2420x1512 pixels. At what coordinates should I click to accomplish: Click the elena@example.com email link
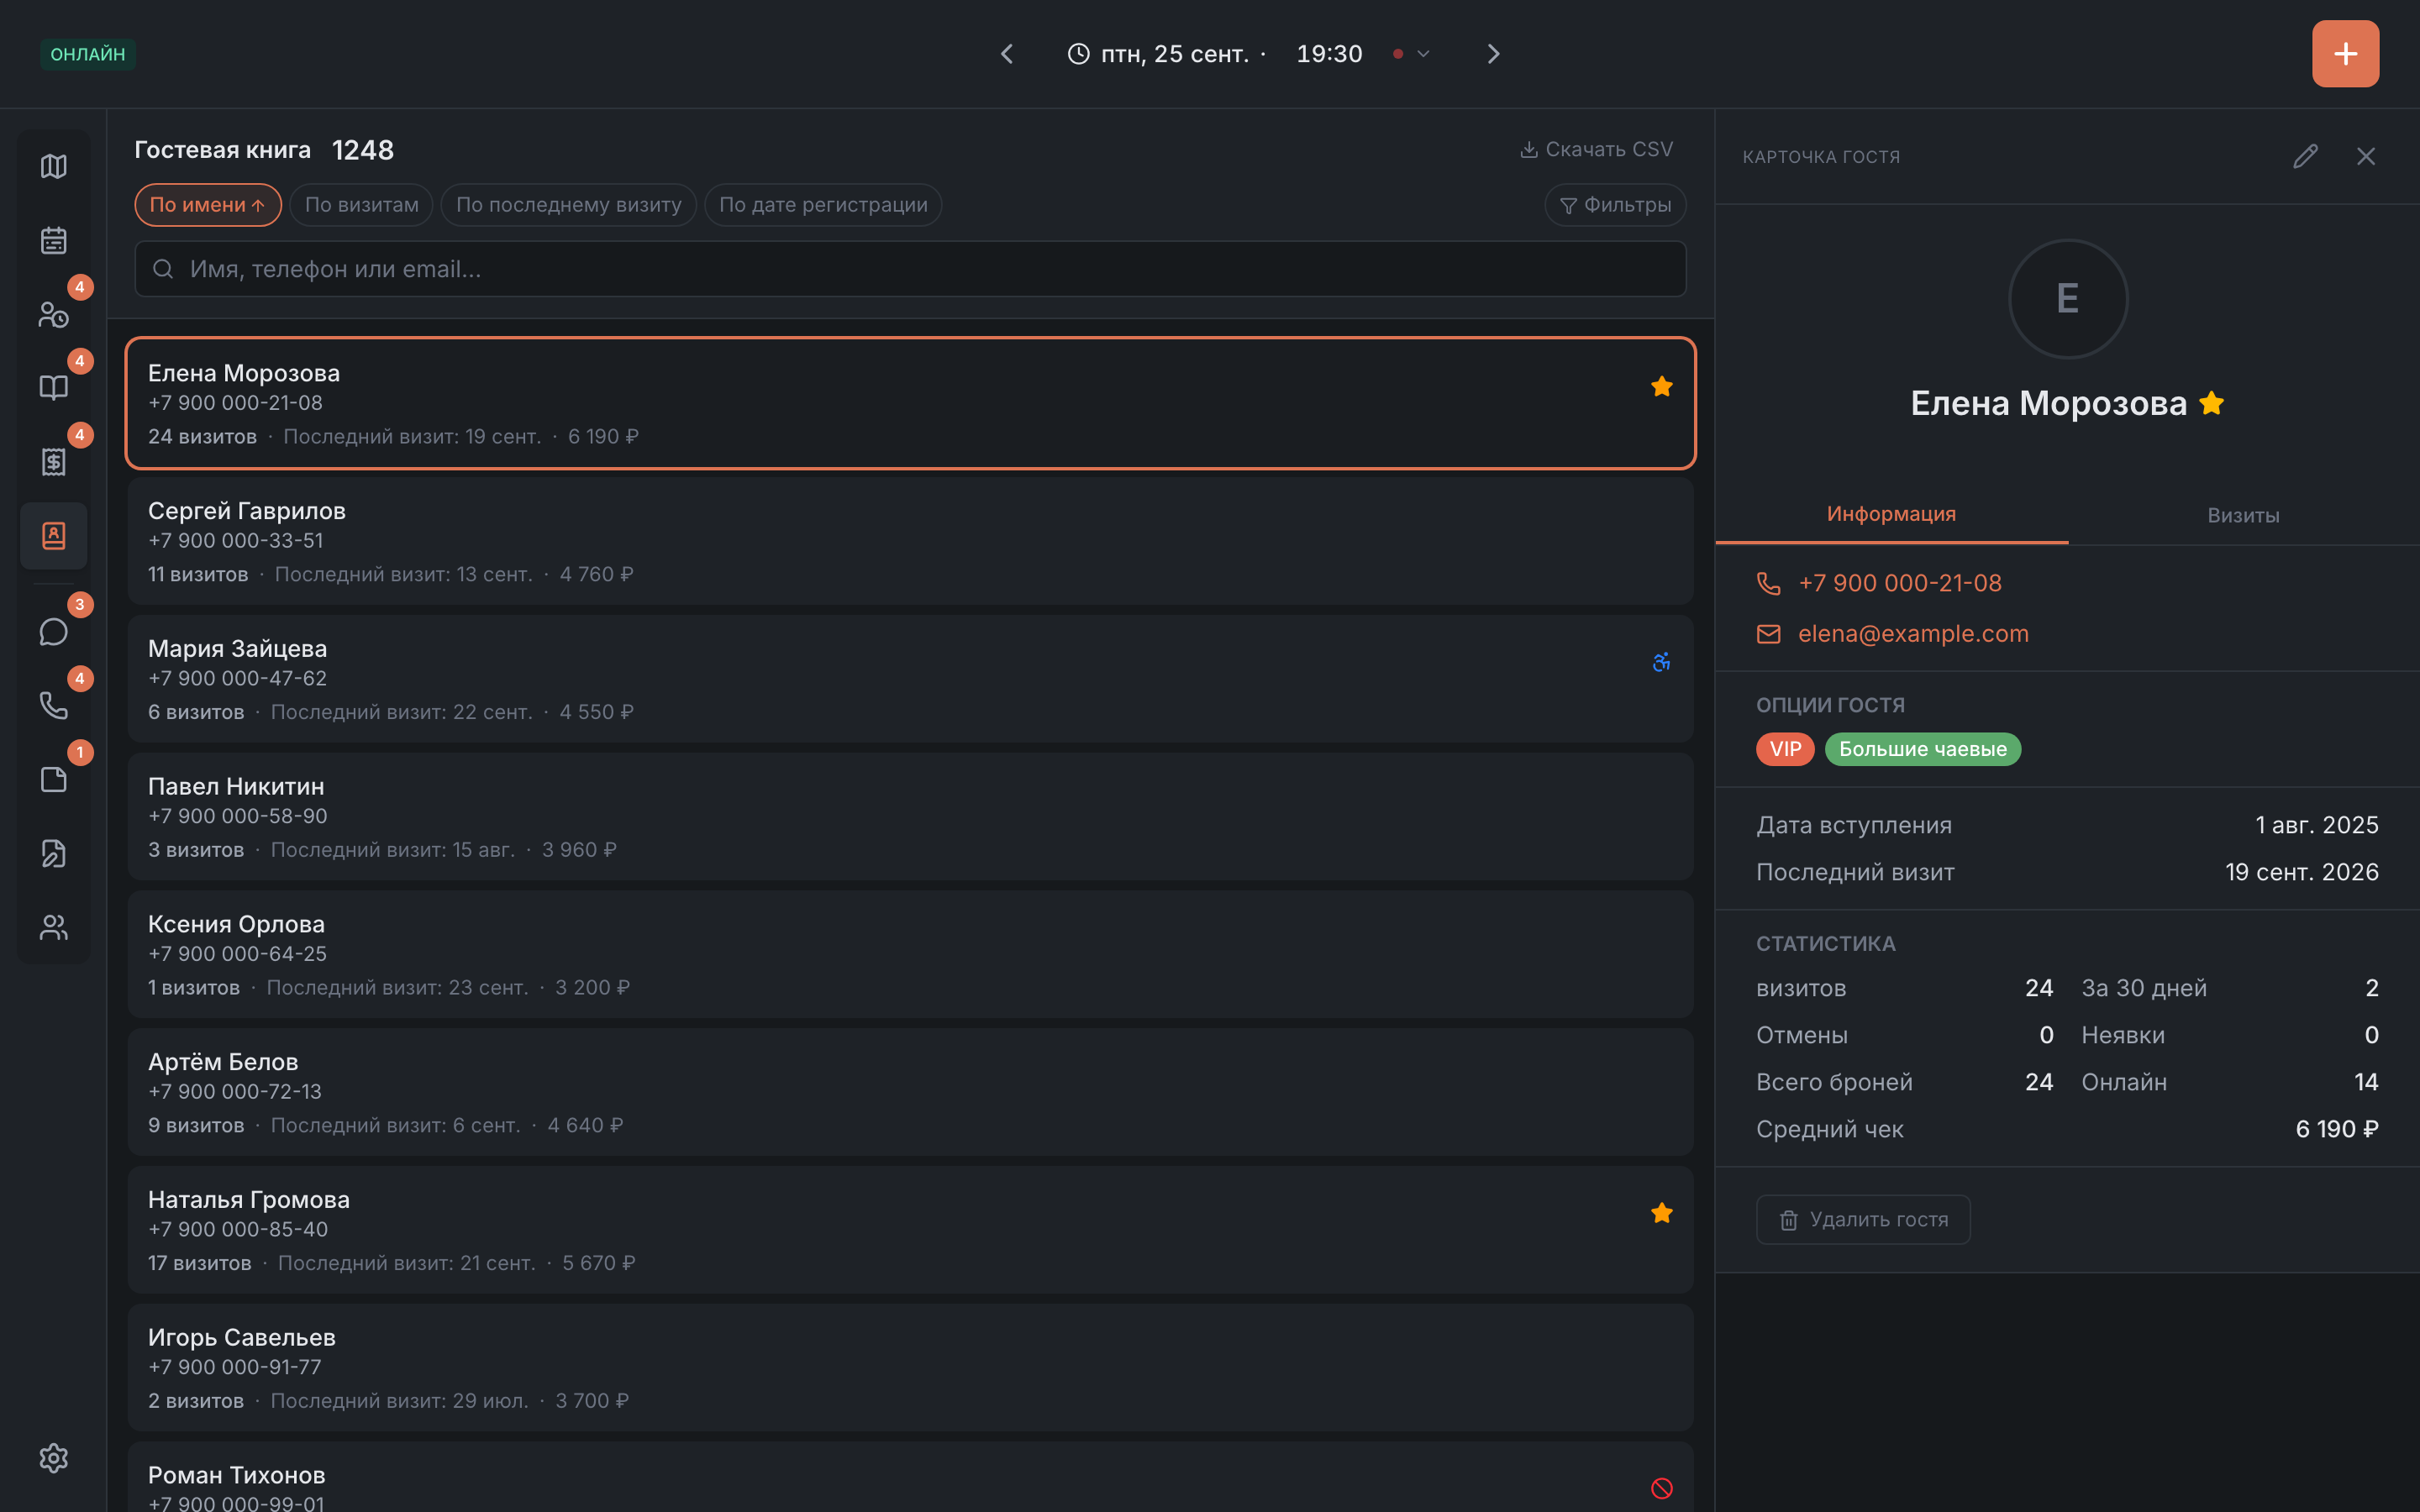tap(1913, 634)
